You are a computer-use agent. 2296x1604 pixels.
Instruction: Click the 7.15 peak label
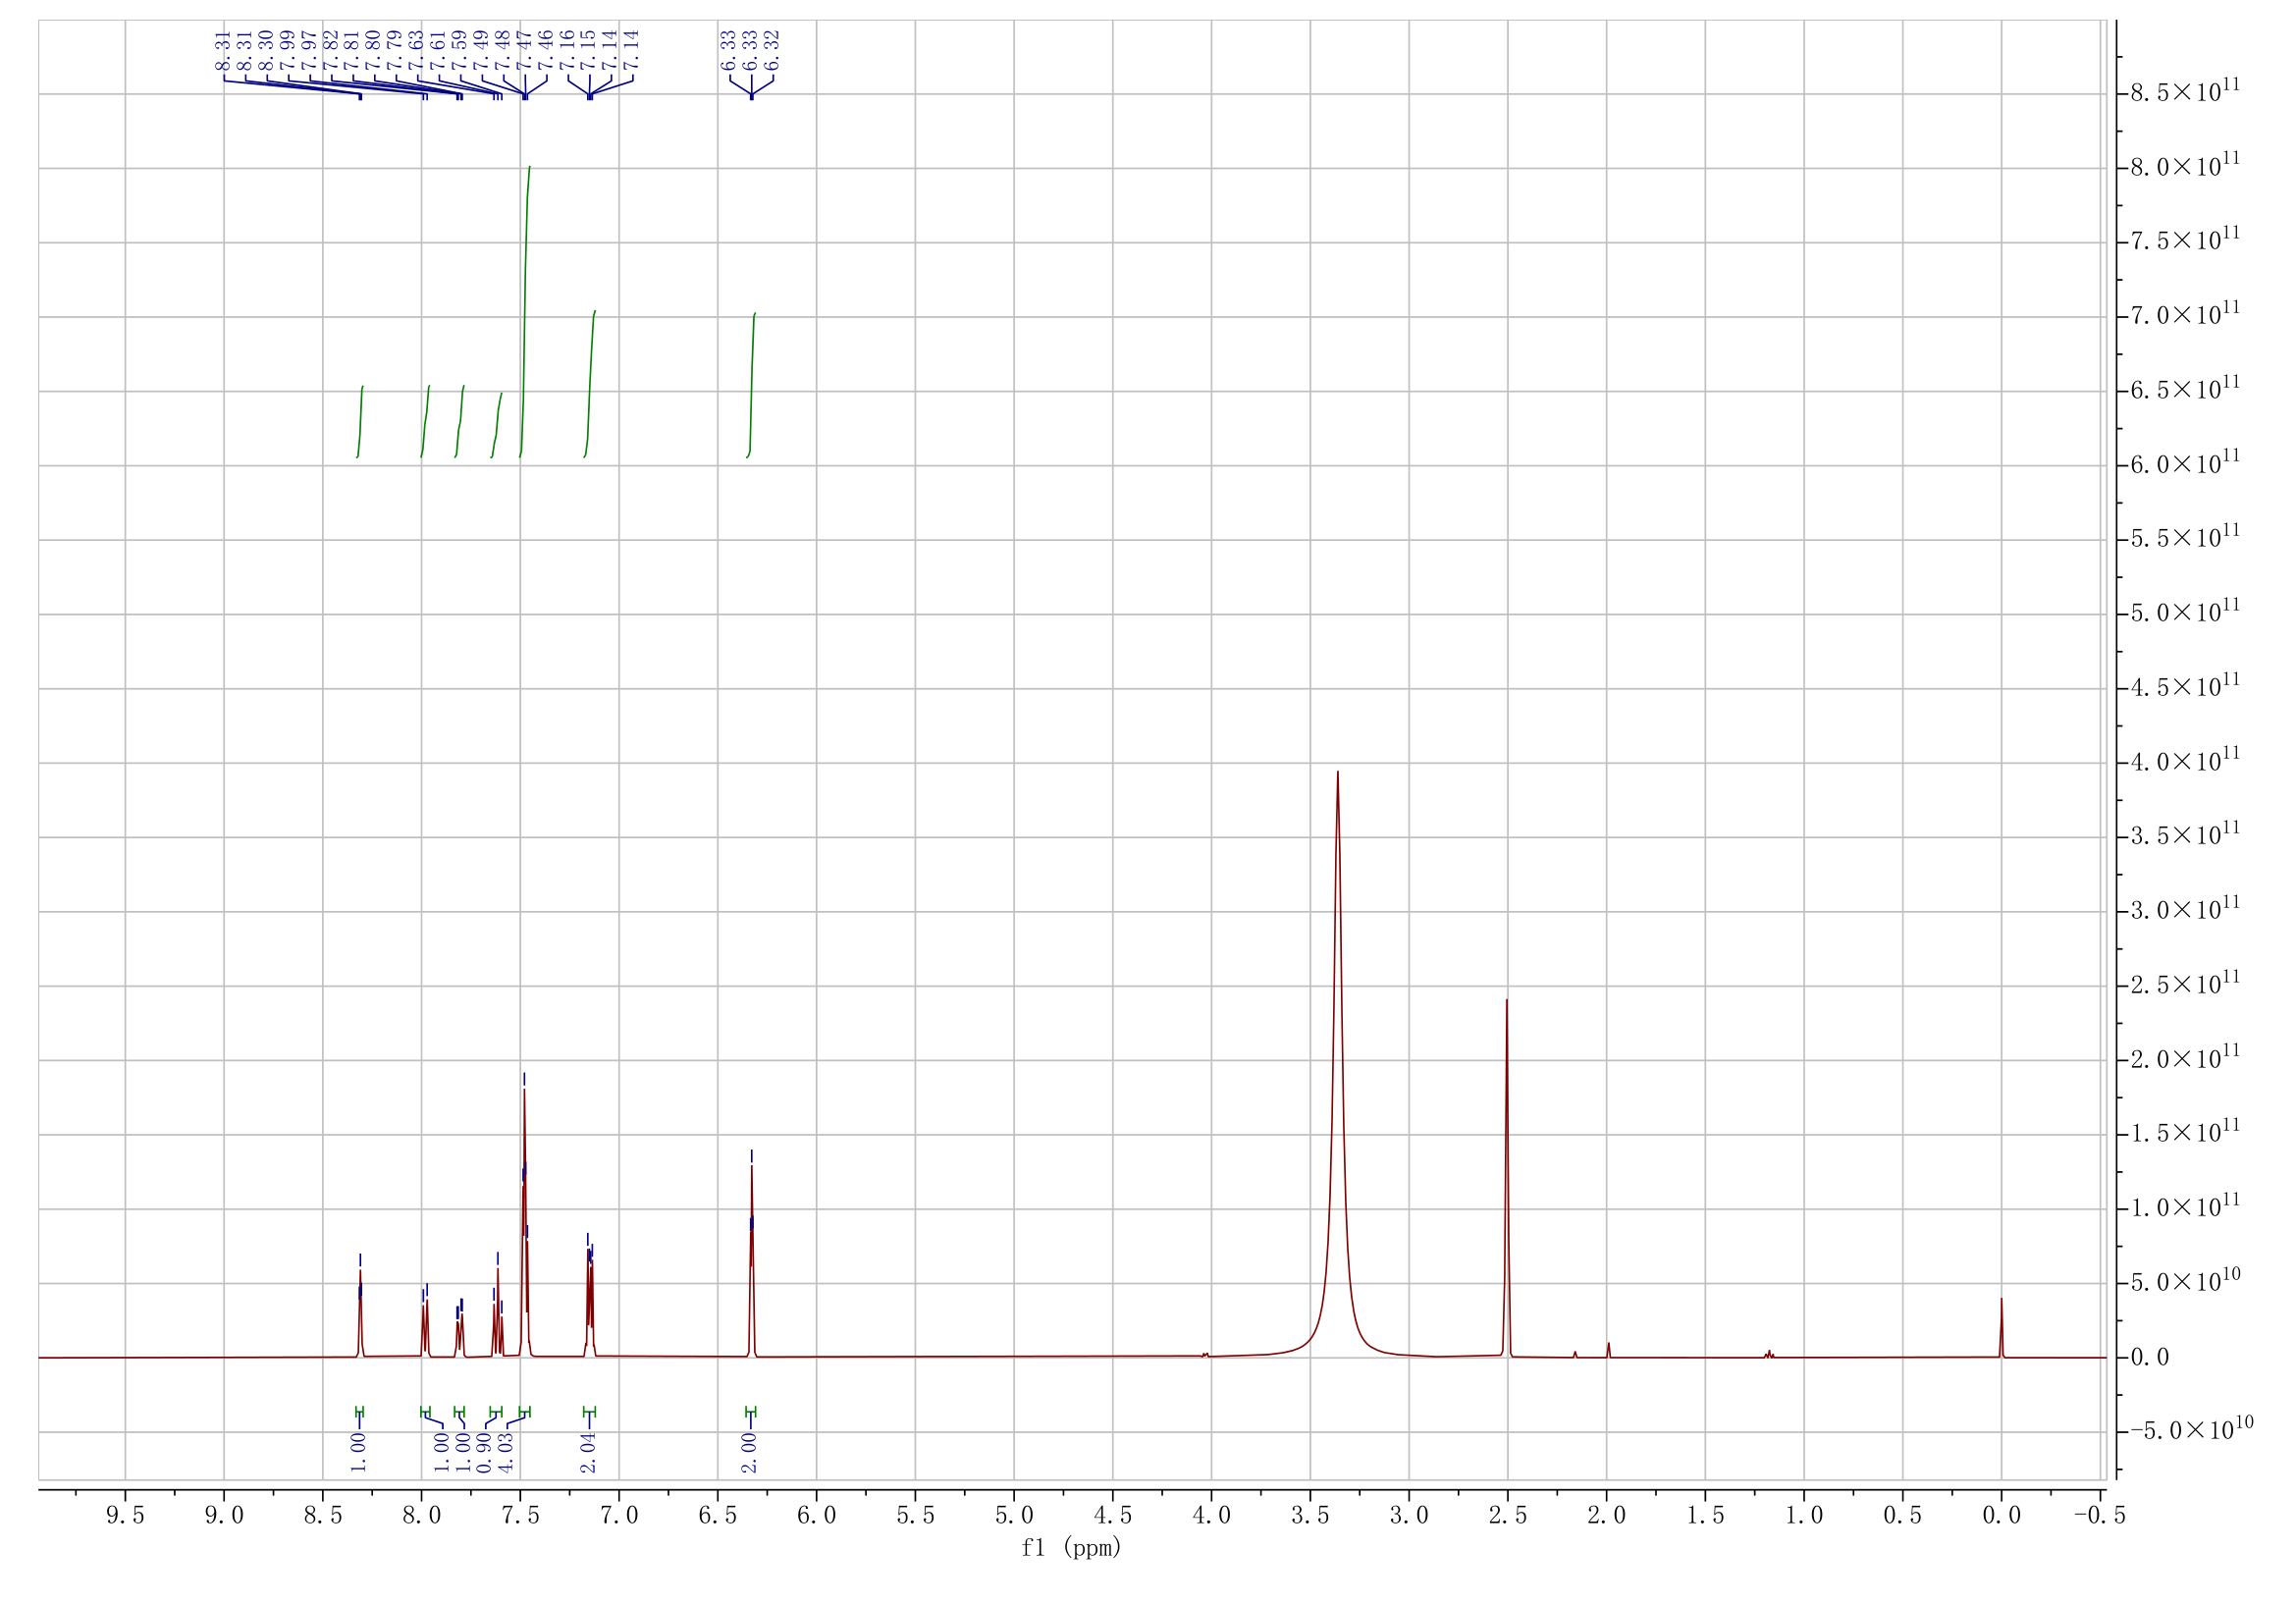(589, 50)
